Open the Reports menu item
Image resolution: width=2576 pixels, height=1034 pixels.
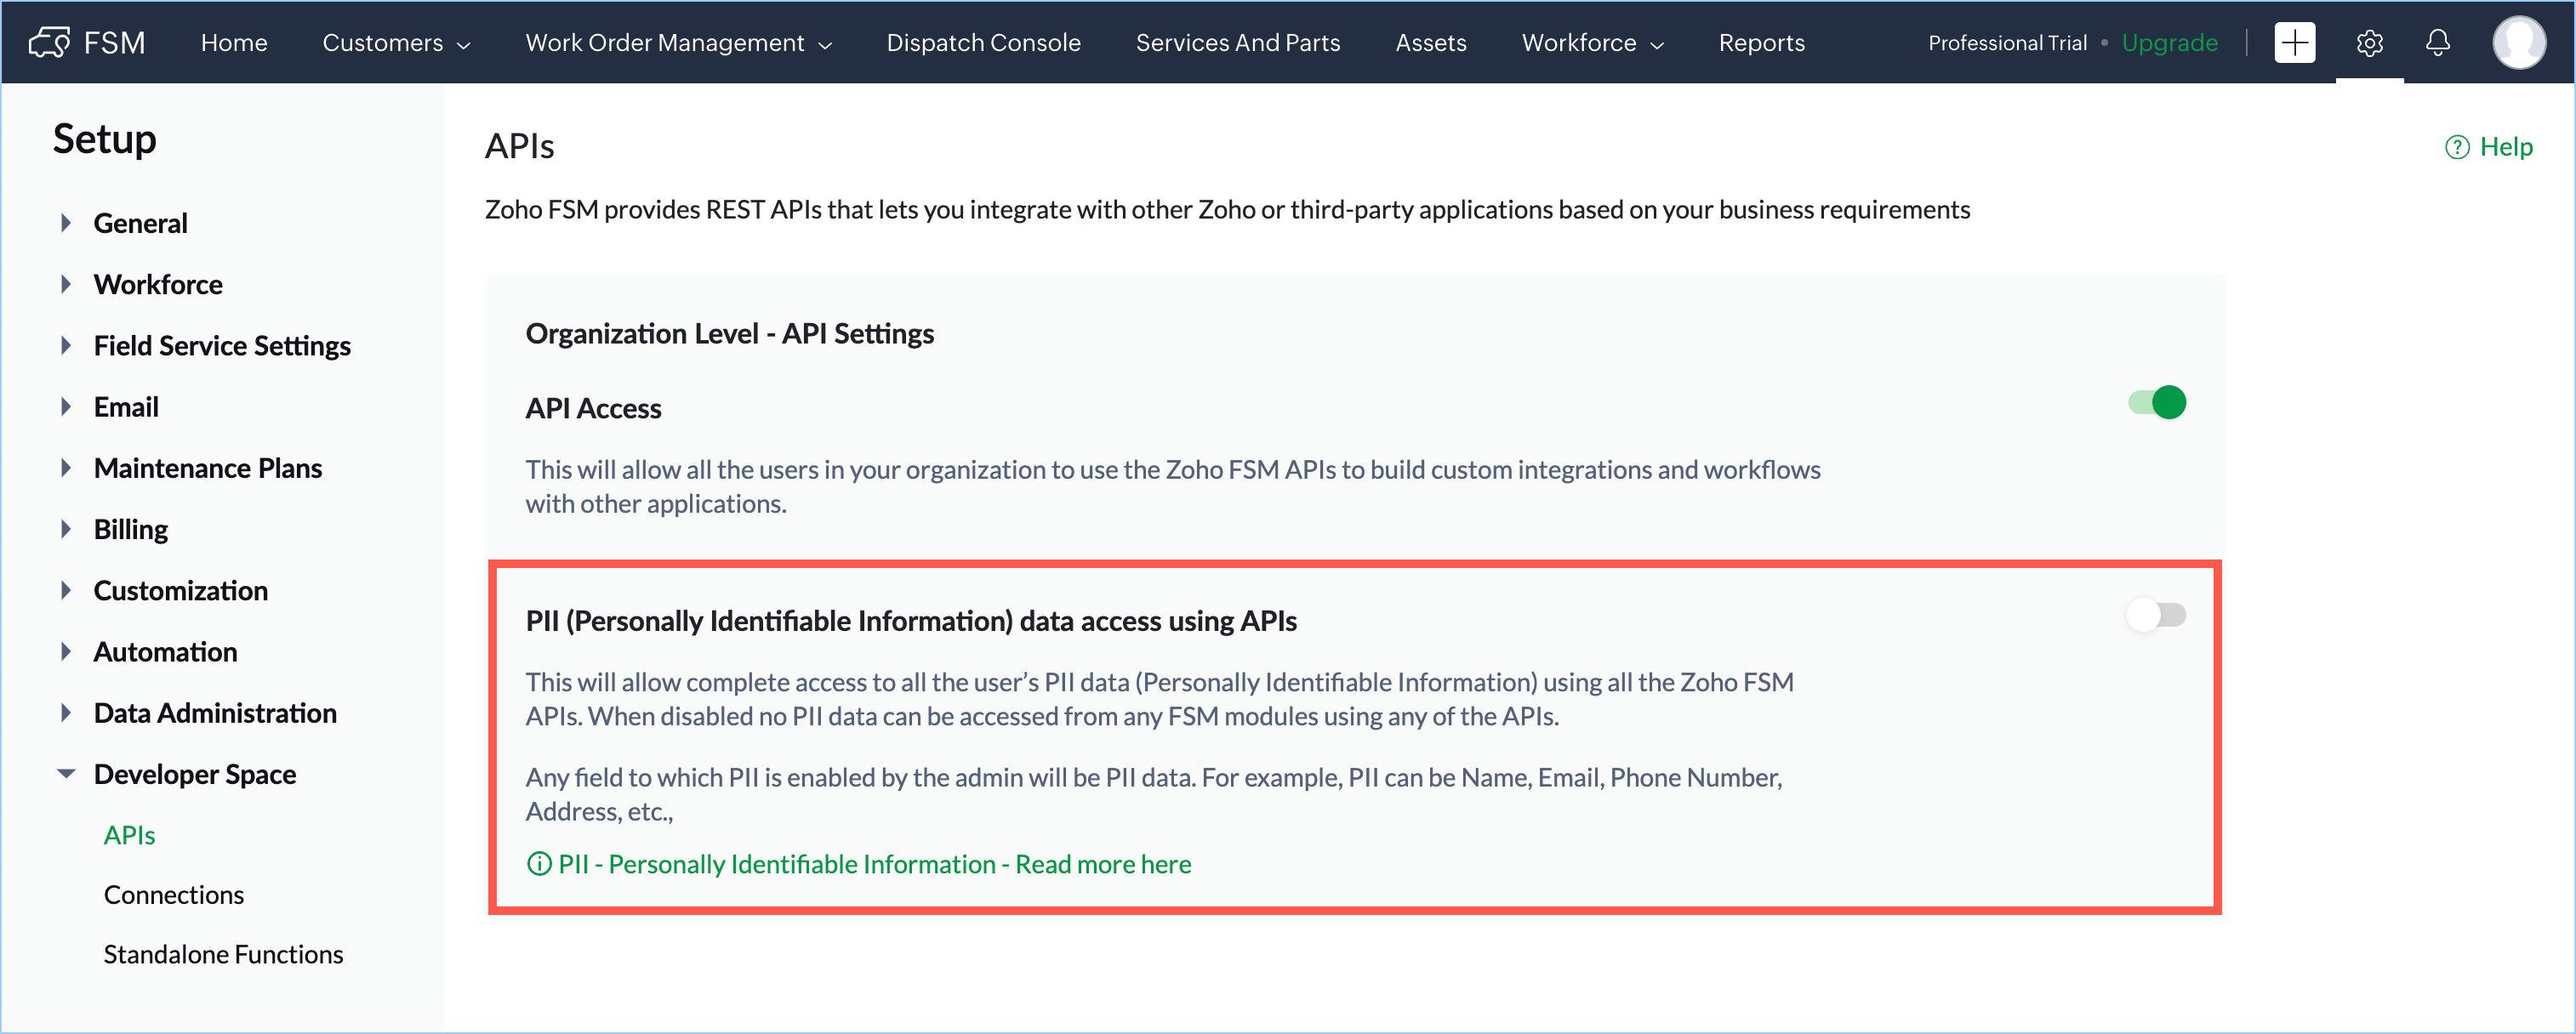[1761, 42]
